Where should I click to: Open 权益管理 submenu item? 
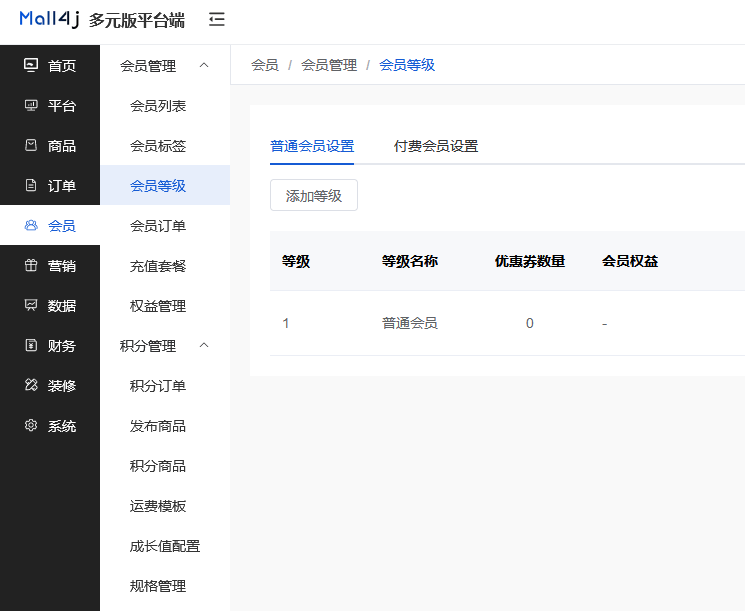(165, 306)
